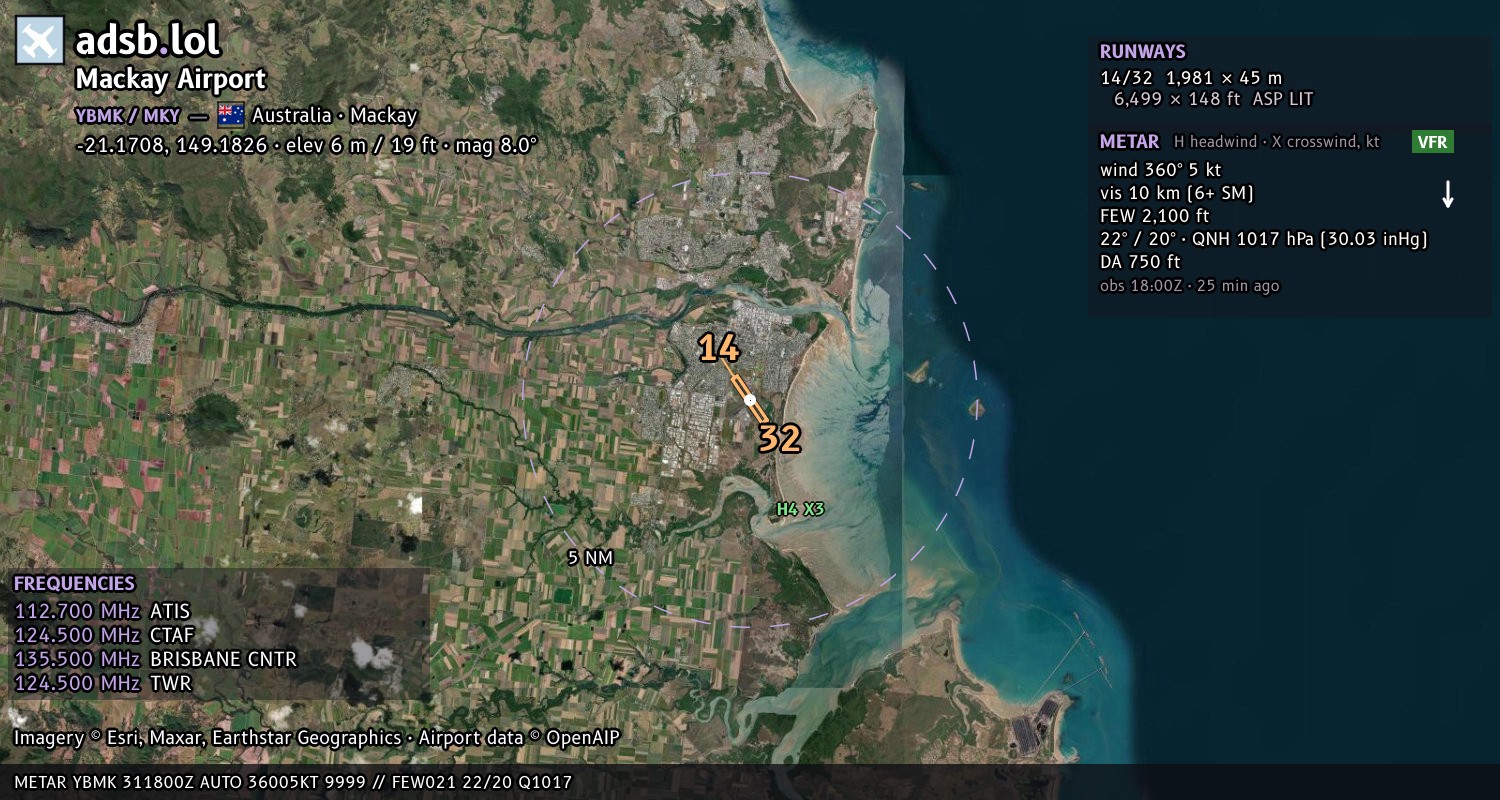This screenshot has height=800, width=1500.
Task: Click the H headwind X crosswind legend
Action: coord(1277,142)
